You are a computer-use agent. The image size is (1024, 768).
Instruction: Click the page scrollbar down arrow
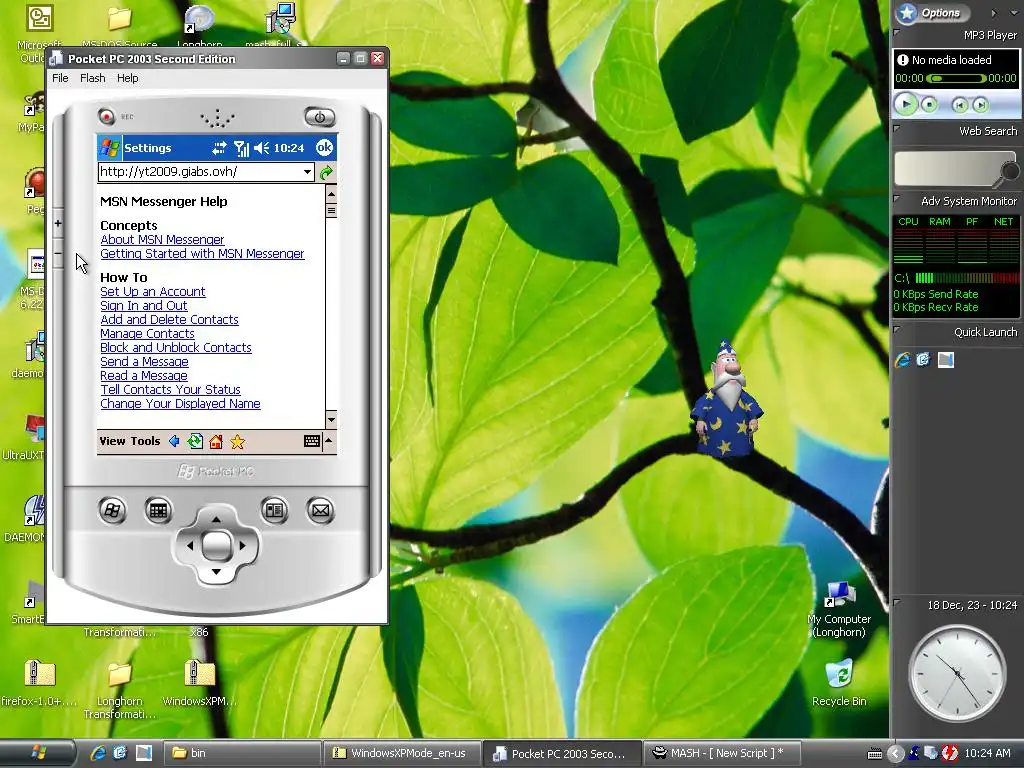pos(331,420)
